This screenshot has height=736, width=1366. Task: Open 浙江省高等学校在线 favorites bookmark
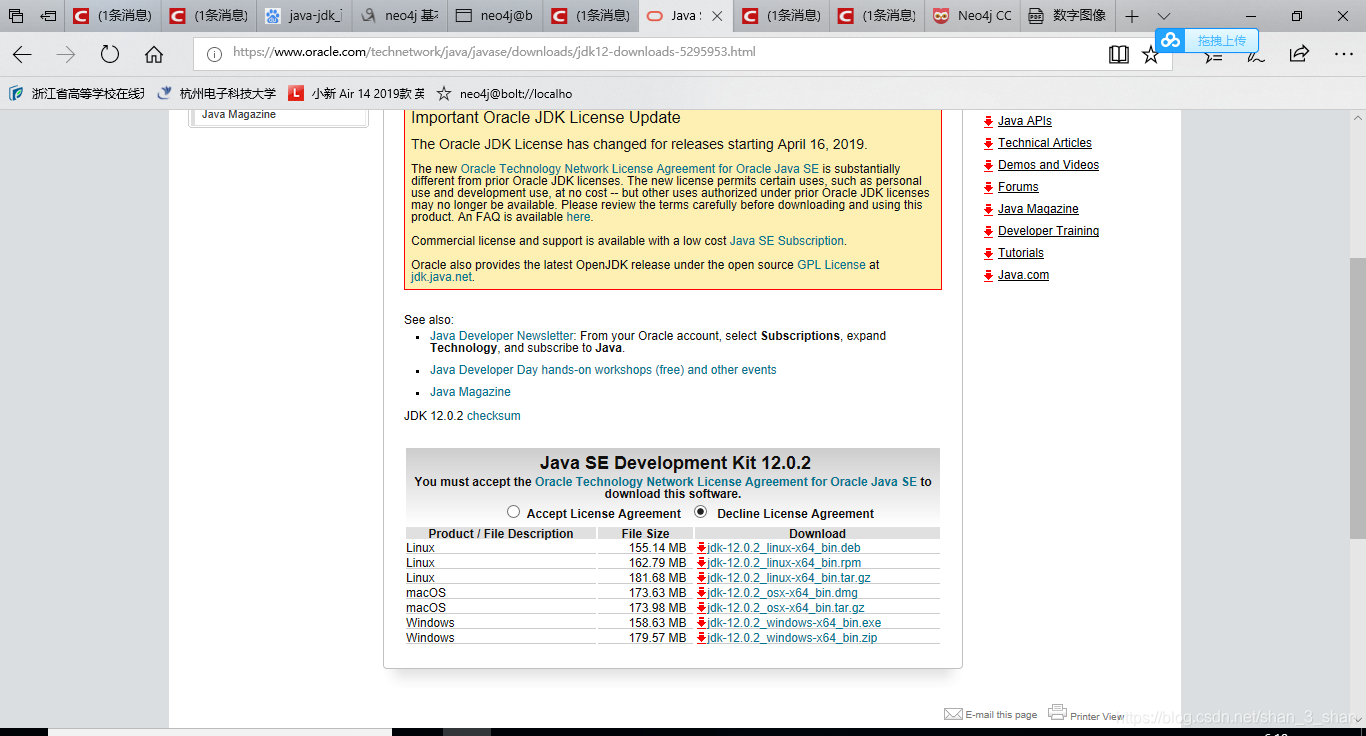pyautogui.click(x=76, y=93)
